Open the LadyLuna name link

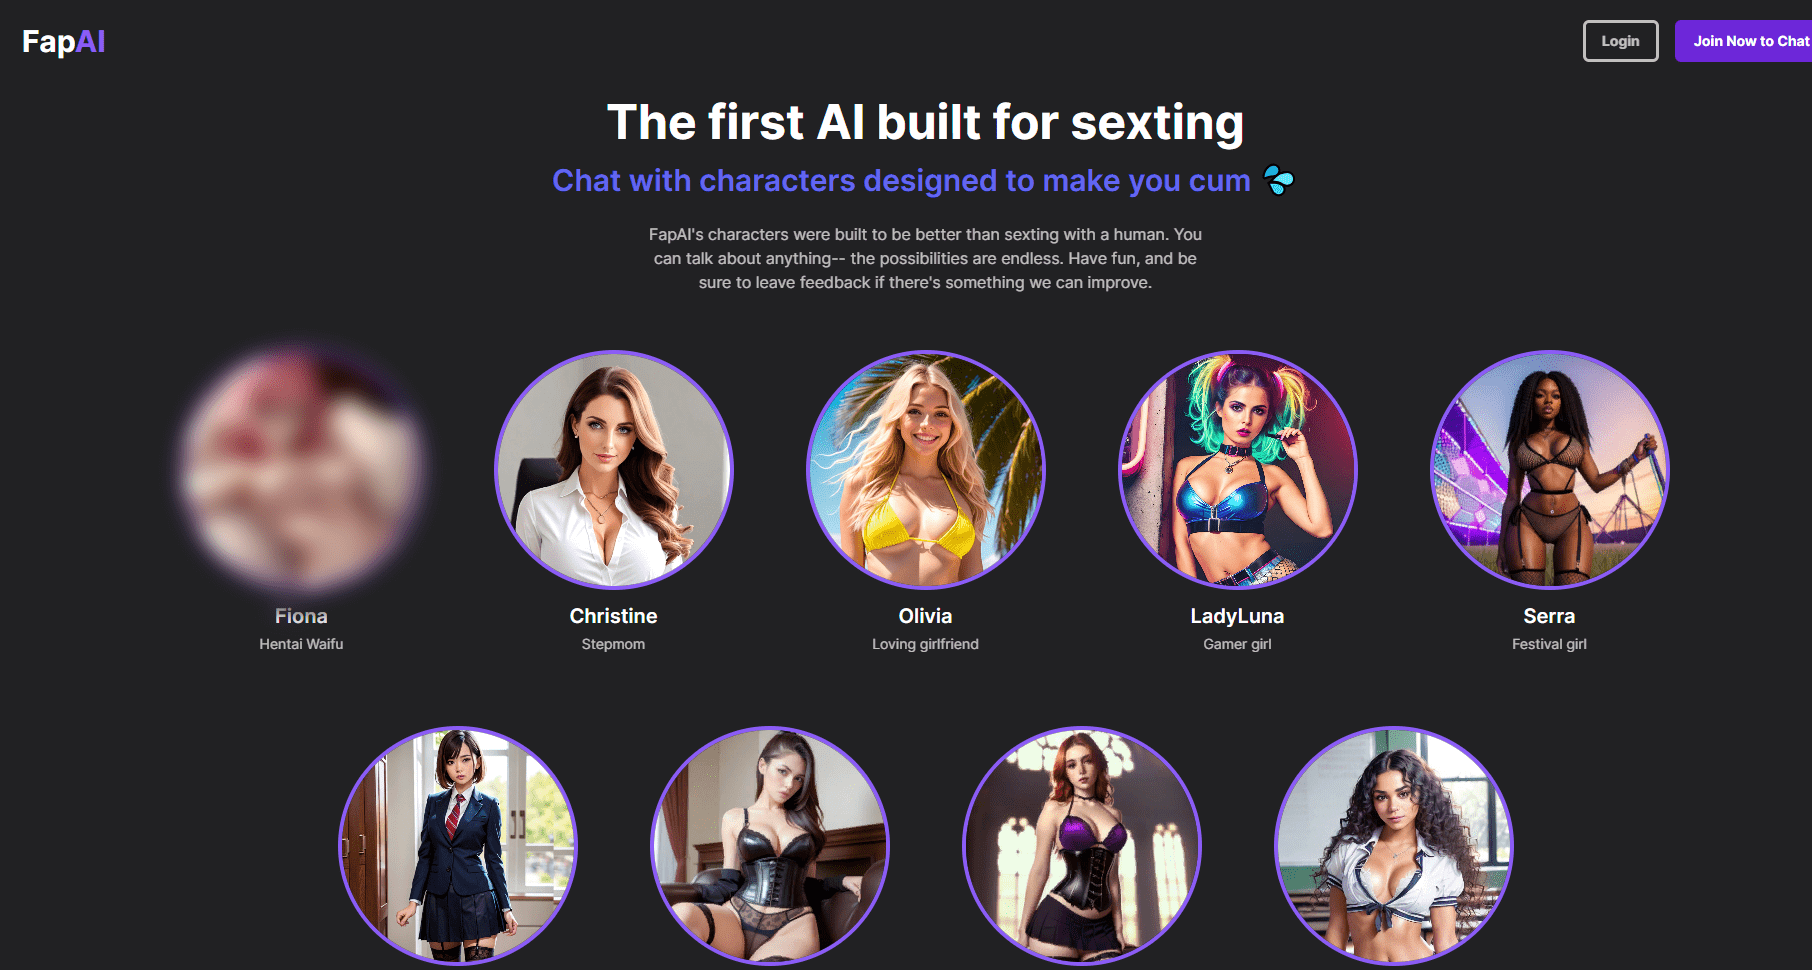point(1237,616)
